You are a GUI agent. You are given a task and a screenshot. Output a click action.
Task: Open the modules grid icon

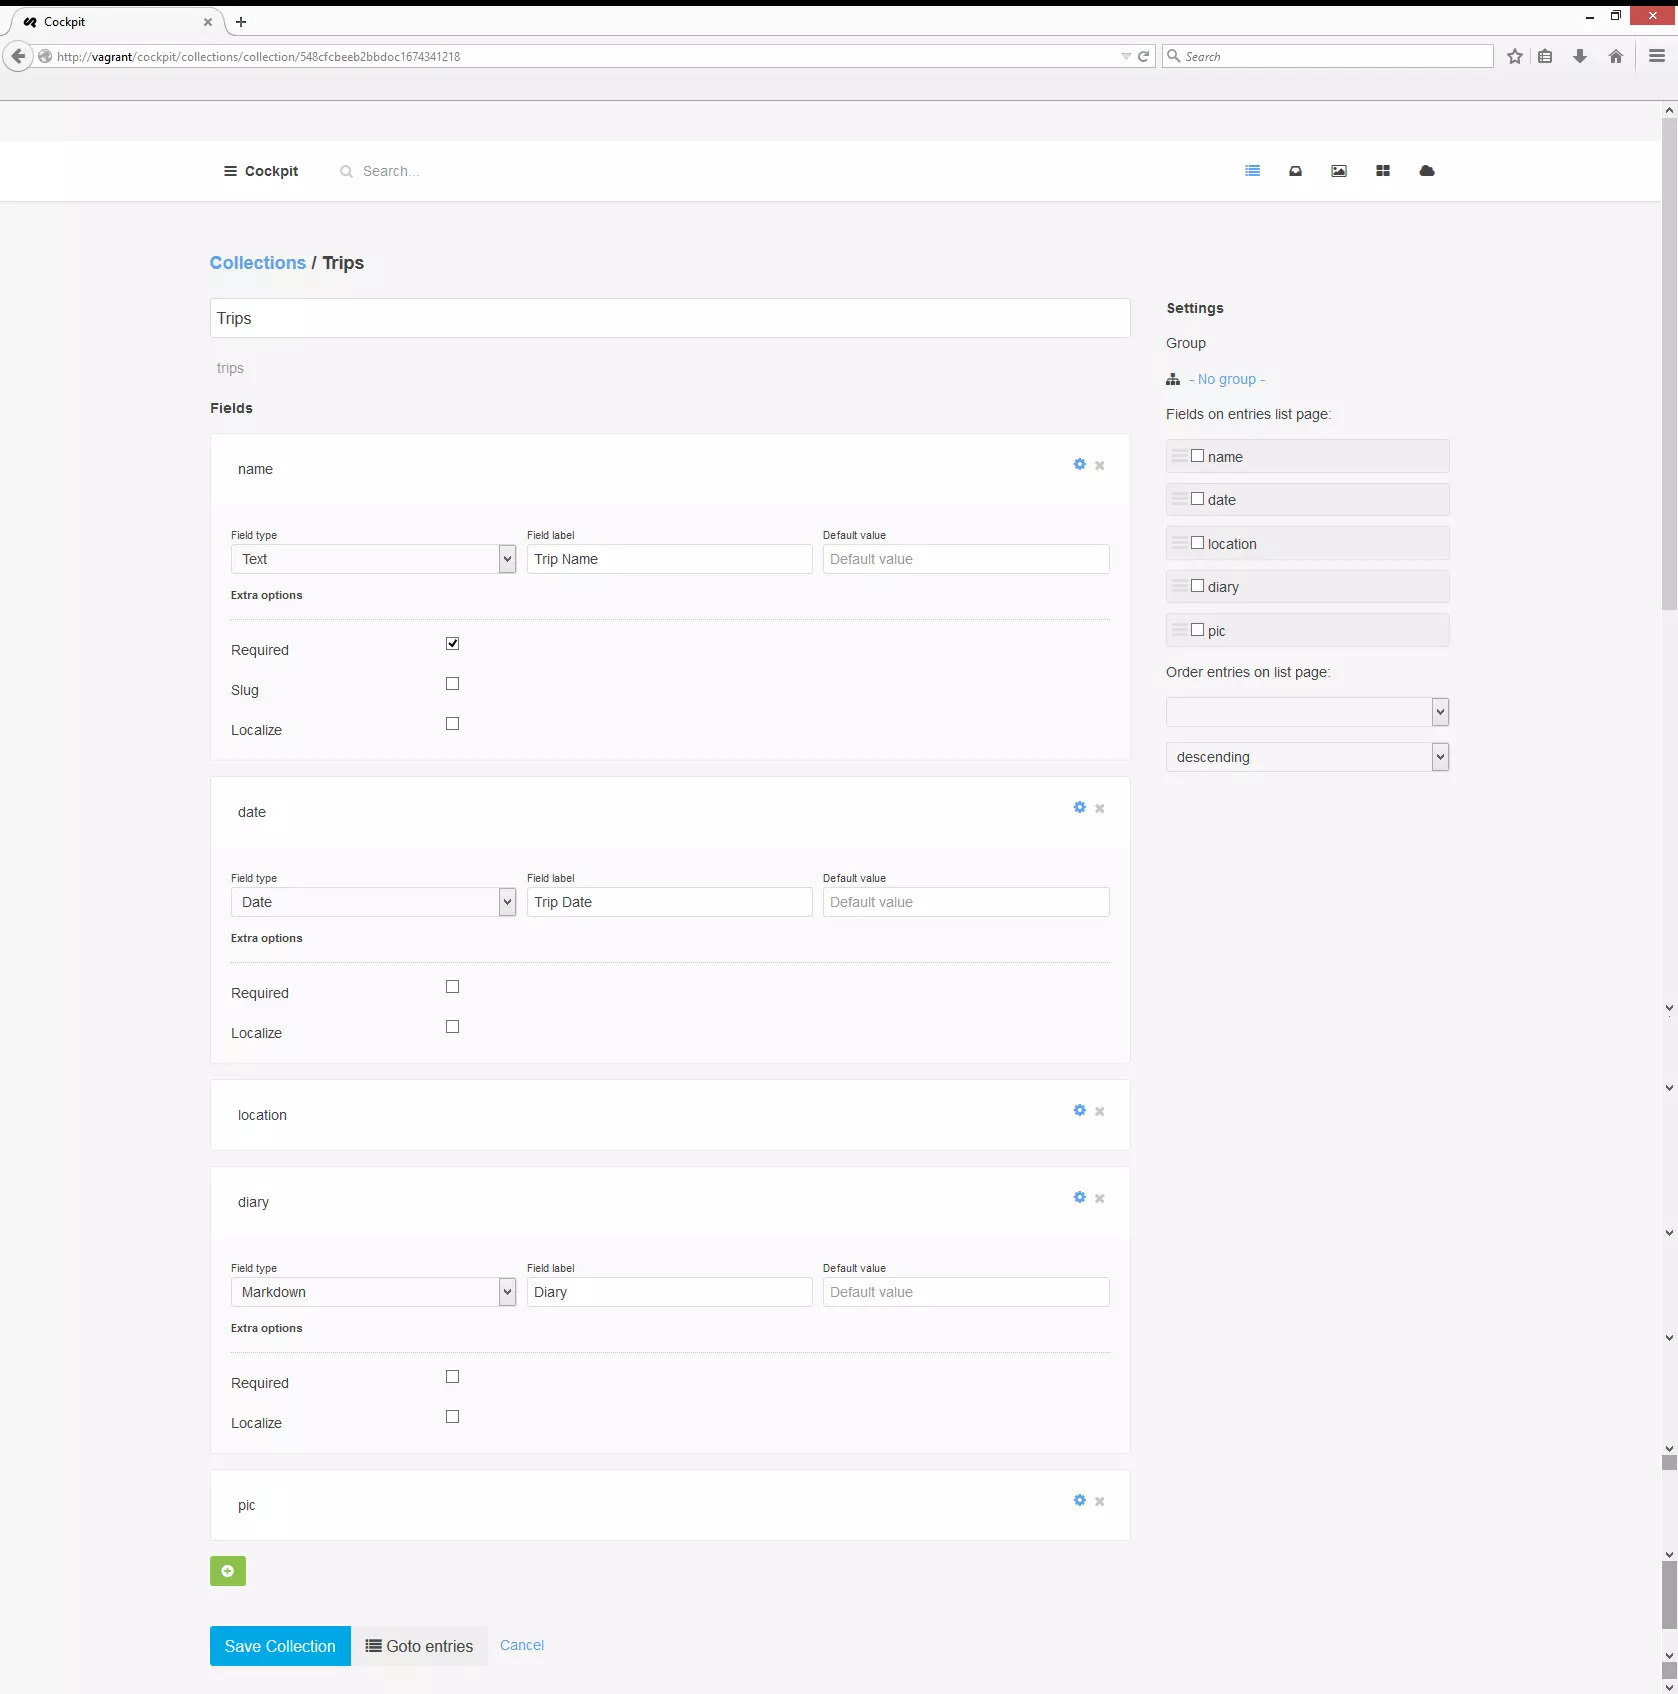(x=1382, y=171)
